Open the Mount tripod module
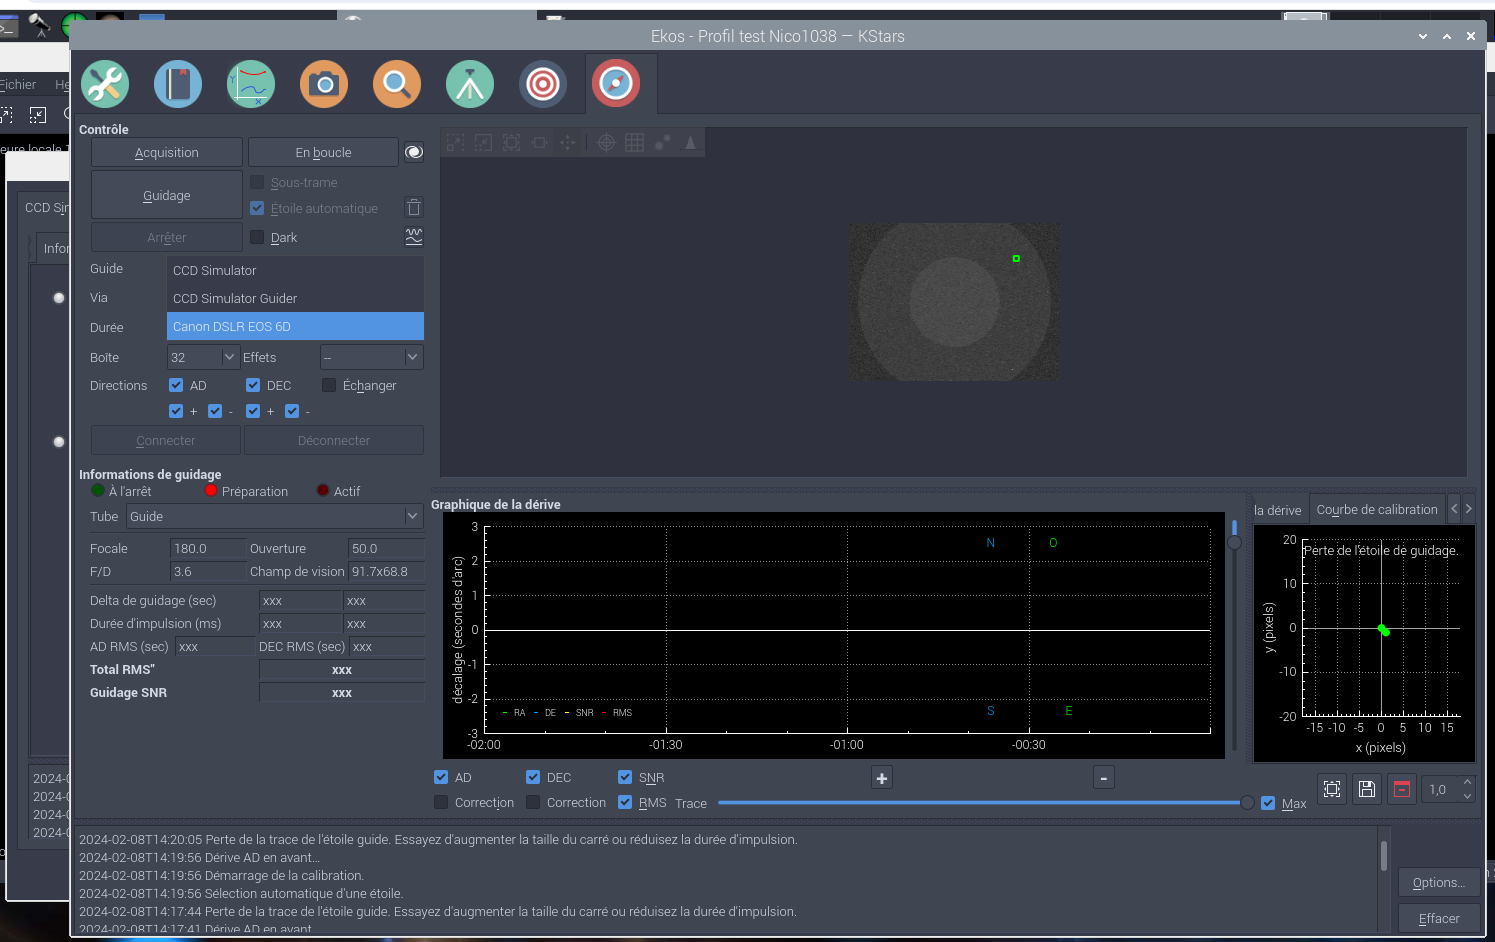Screen dimensions: 1495x942 point(470,84)
